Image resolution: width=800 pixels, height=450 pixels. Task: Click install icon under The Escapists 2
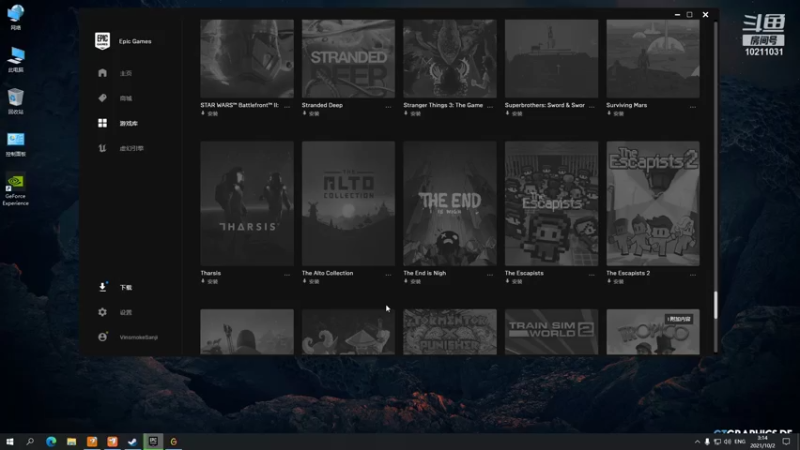click(x=609, y=281)
